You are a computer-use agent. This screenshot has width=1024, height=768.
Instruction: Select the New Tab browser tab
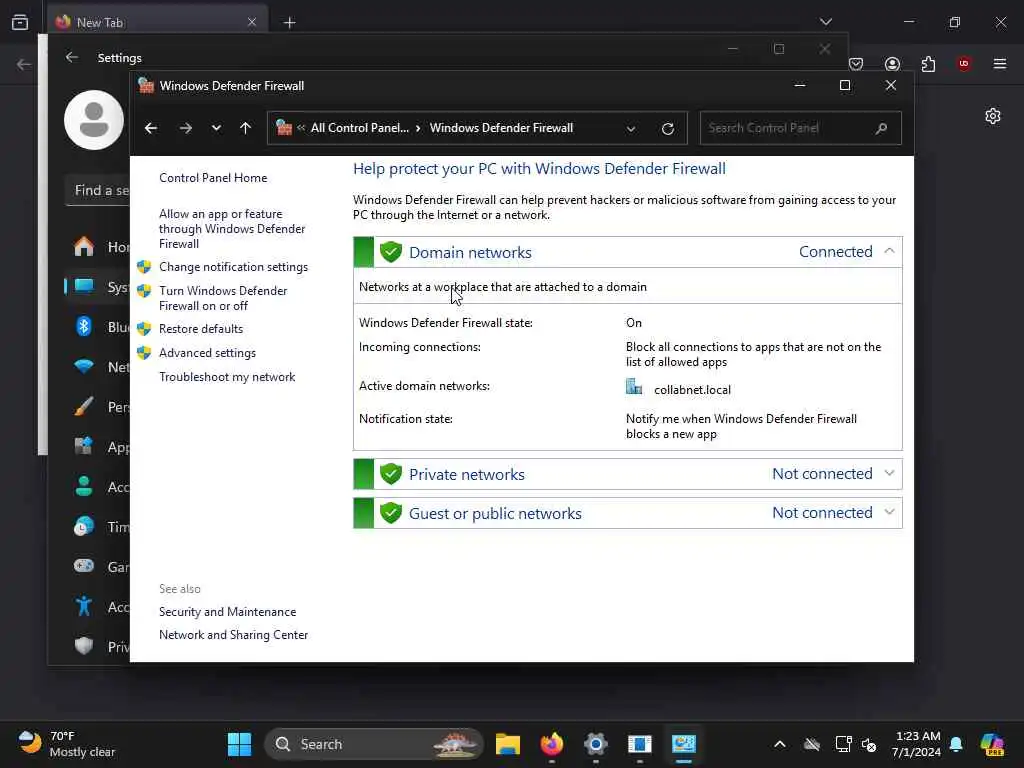[x=157, y=22]
